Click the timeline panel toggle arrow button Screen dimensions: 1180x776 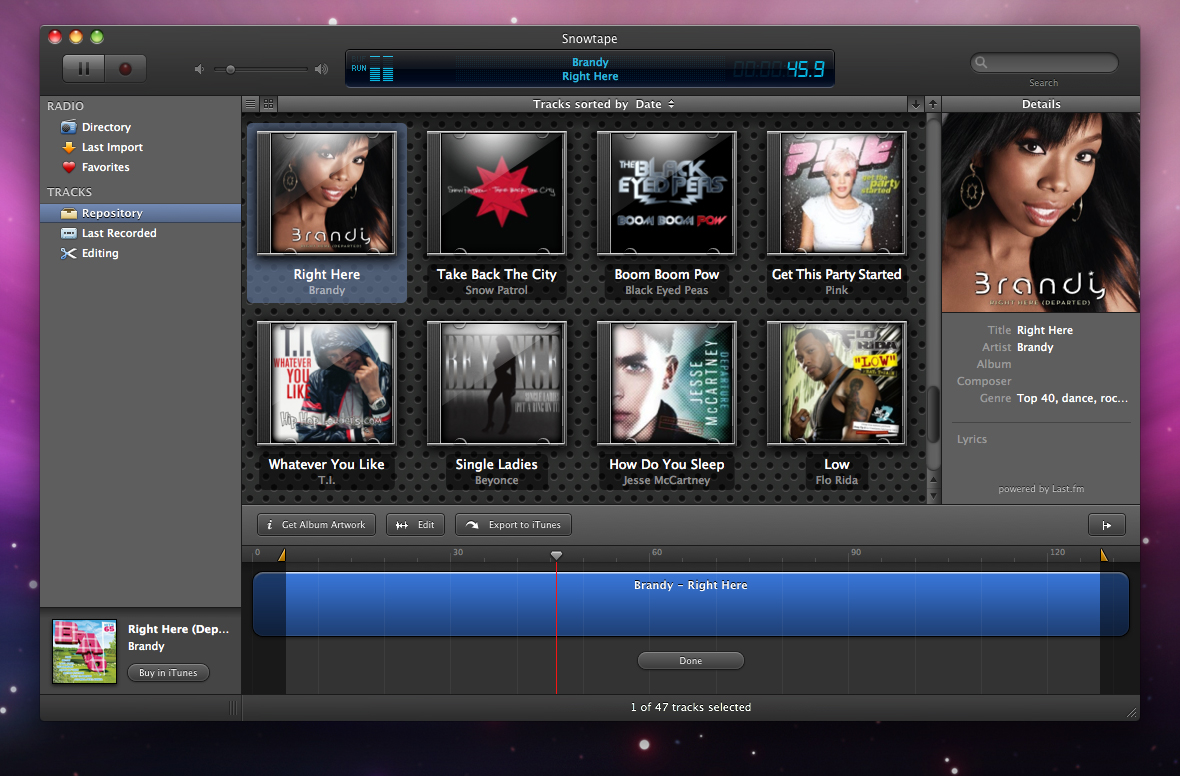coord(1107,525)
